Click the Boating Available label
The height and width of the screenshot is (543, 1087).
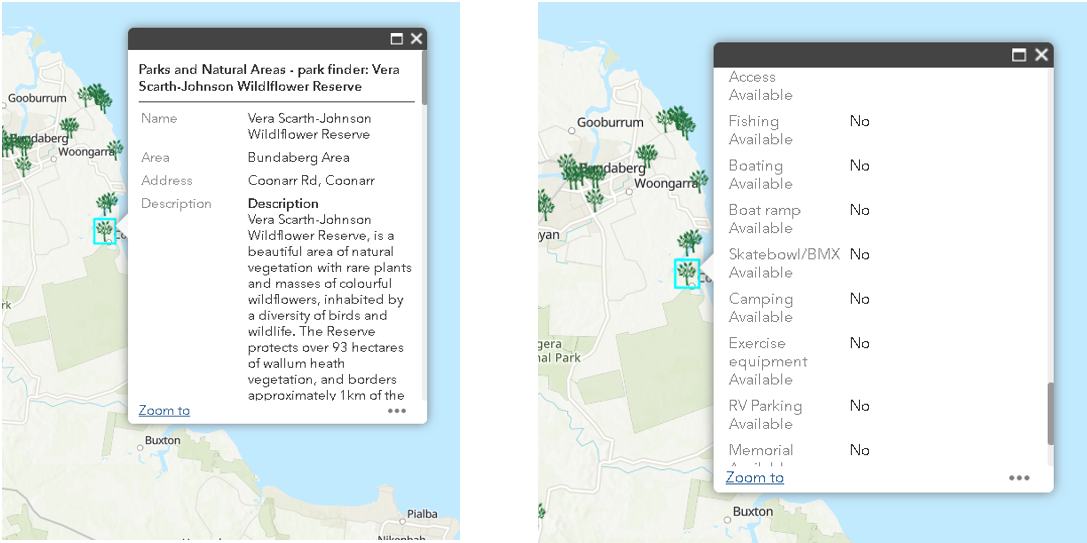point(760,175)
